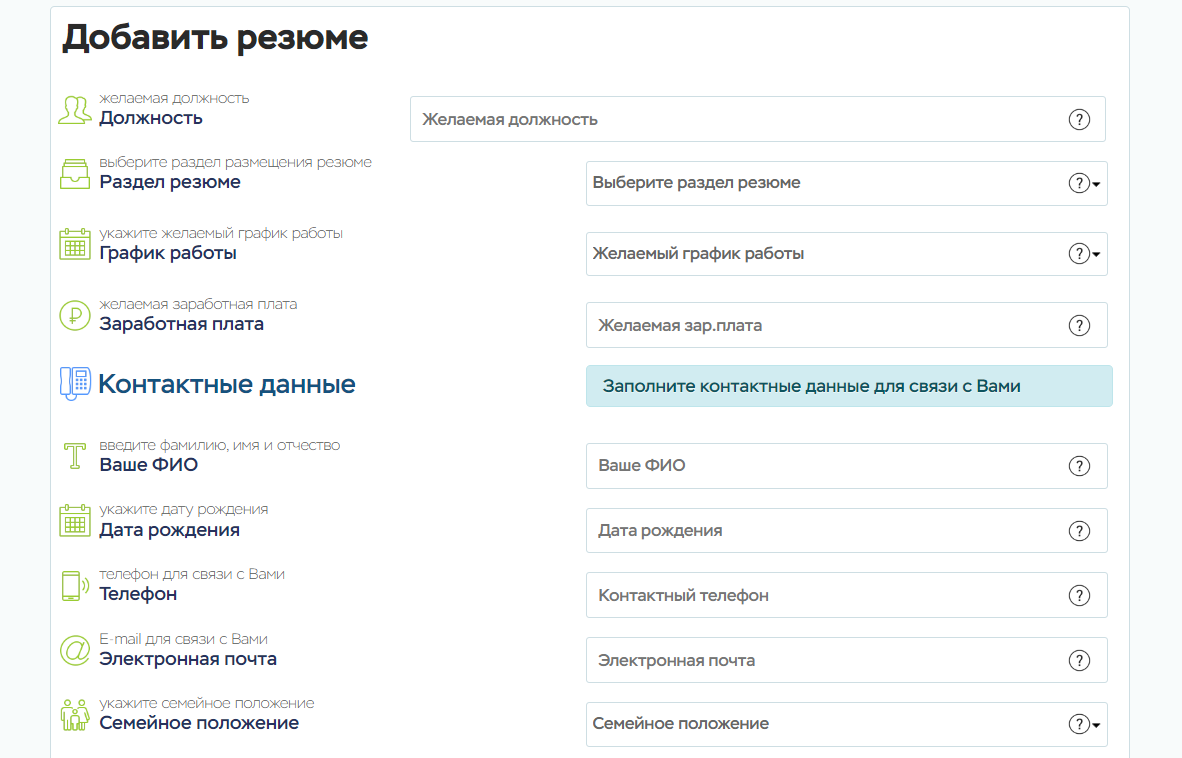Viewport: 1182px width, 758px height.
Task: Click the help icon in the Ваше ФИО field
Action: pos(1079,466)
